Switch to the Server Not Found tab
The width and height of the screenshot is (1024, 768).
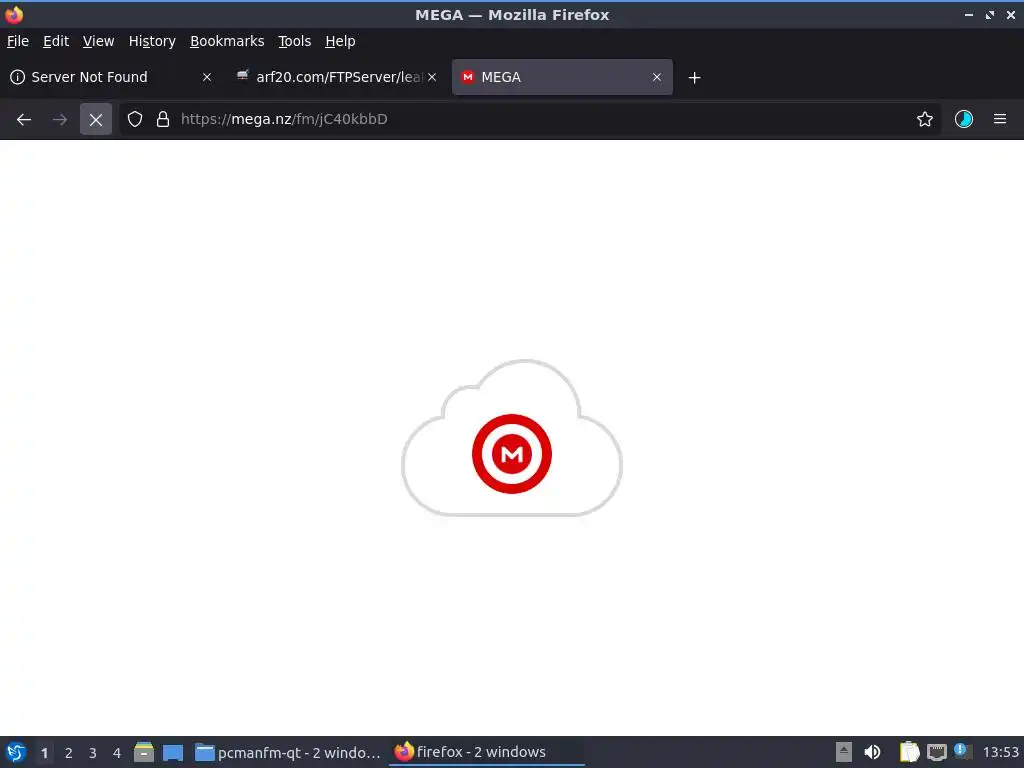[x=111, y=77]
